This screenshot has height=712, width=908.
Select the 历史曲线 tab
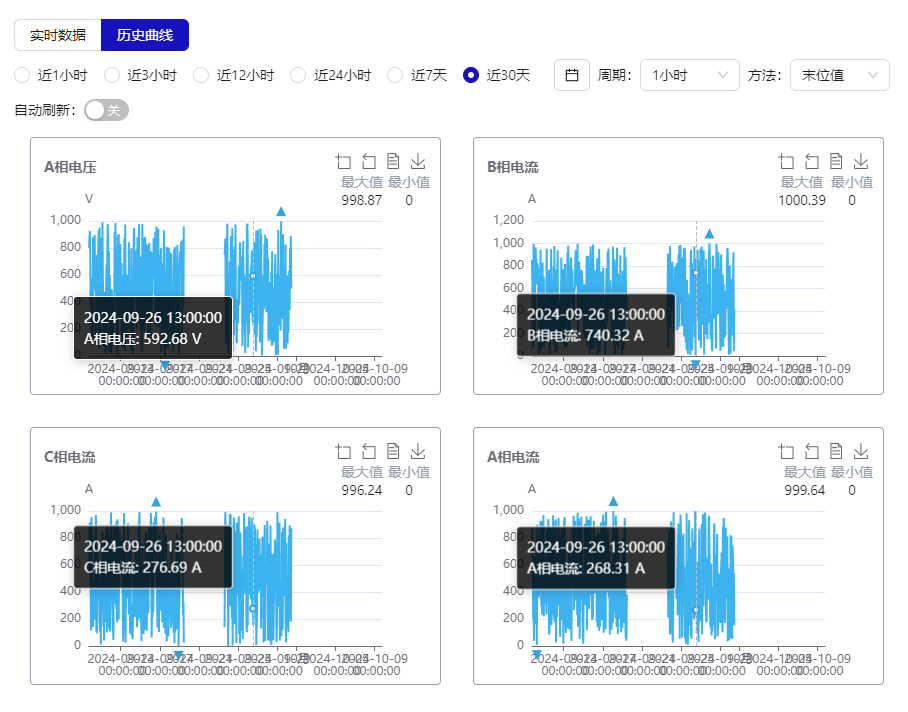pyautogui.click(x=145, y=35)
